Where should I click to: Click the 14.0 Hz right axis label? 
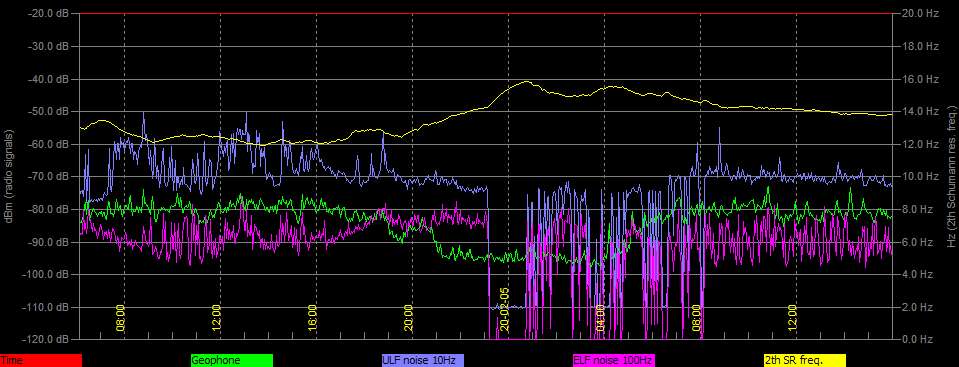920,111
